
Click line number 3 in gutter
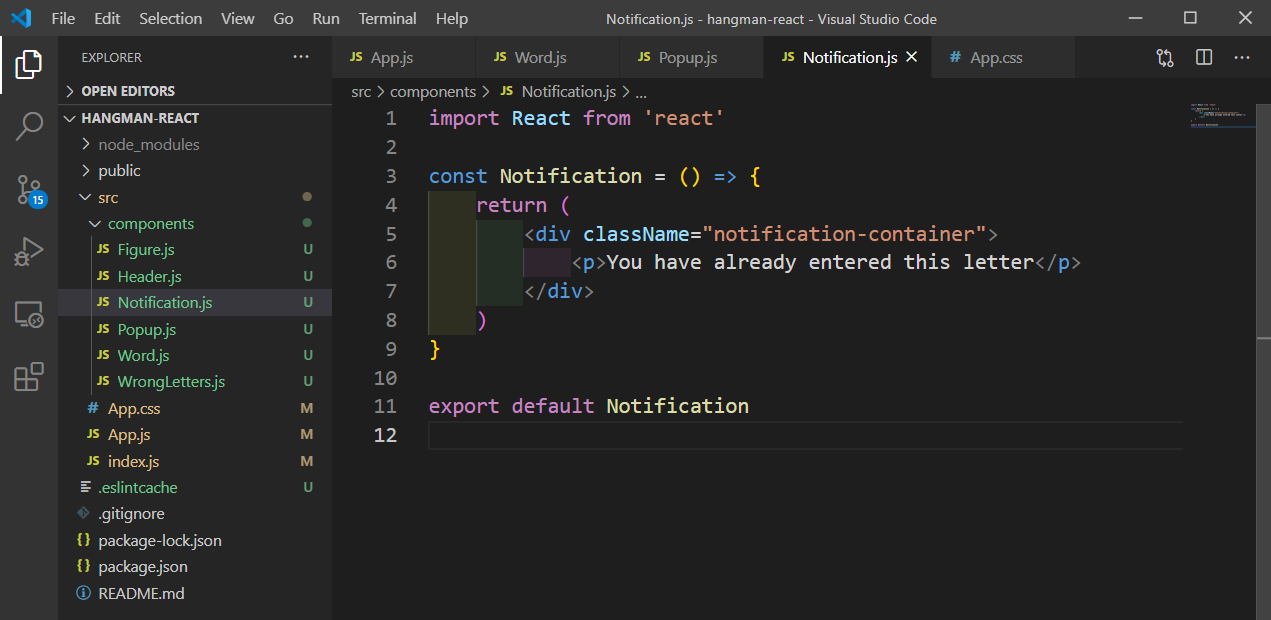click(391, 176)
